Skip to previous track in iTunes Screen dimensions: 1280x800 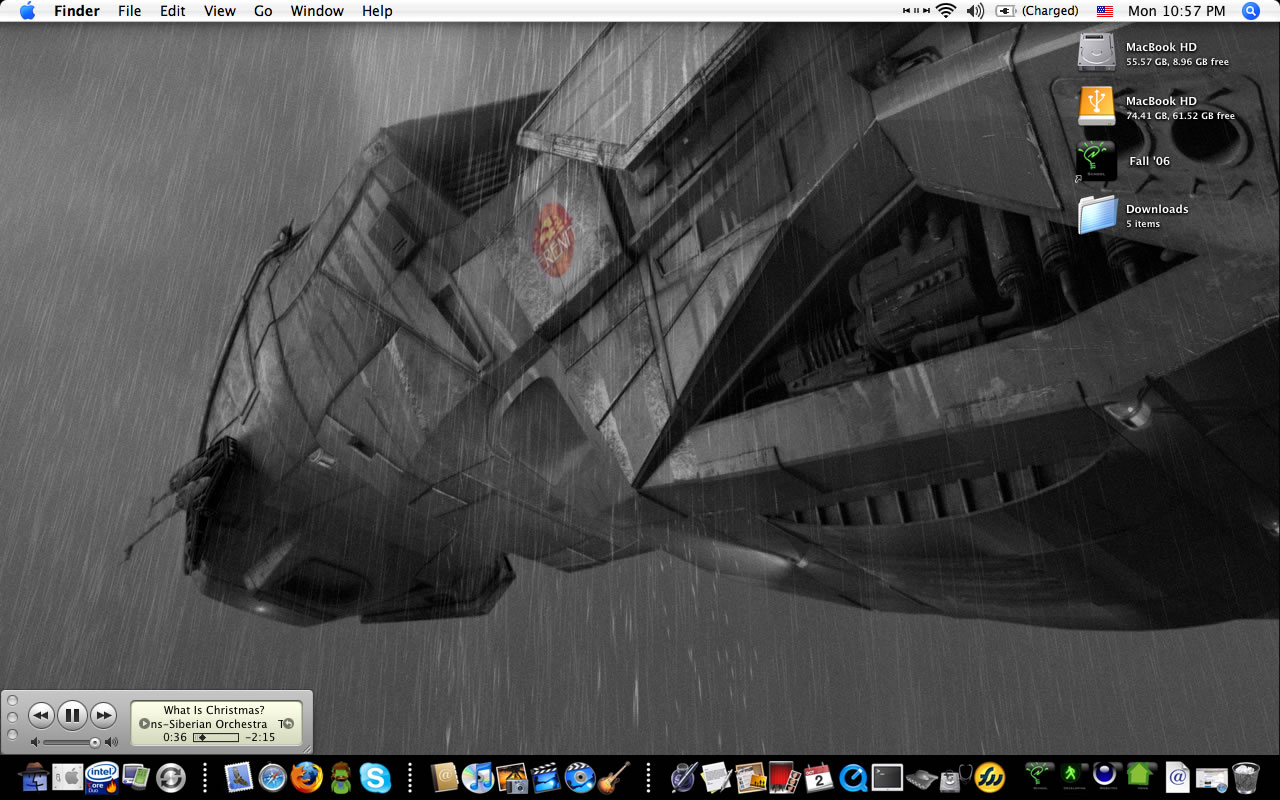coord(40,715)
